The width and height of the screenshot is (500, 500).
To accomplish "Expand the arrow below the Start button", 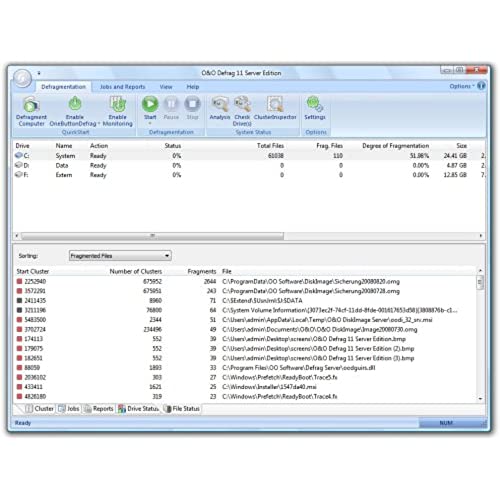I will pyautogui.click(x=150, y=123).
